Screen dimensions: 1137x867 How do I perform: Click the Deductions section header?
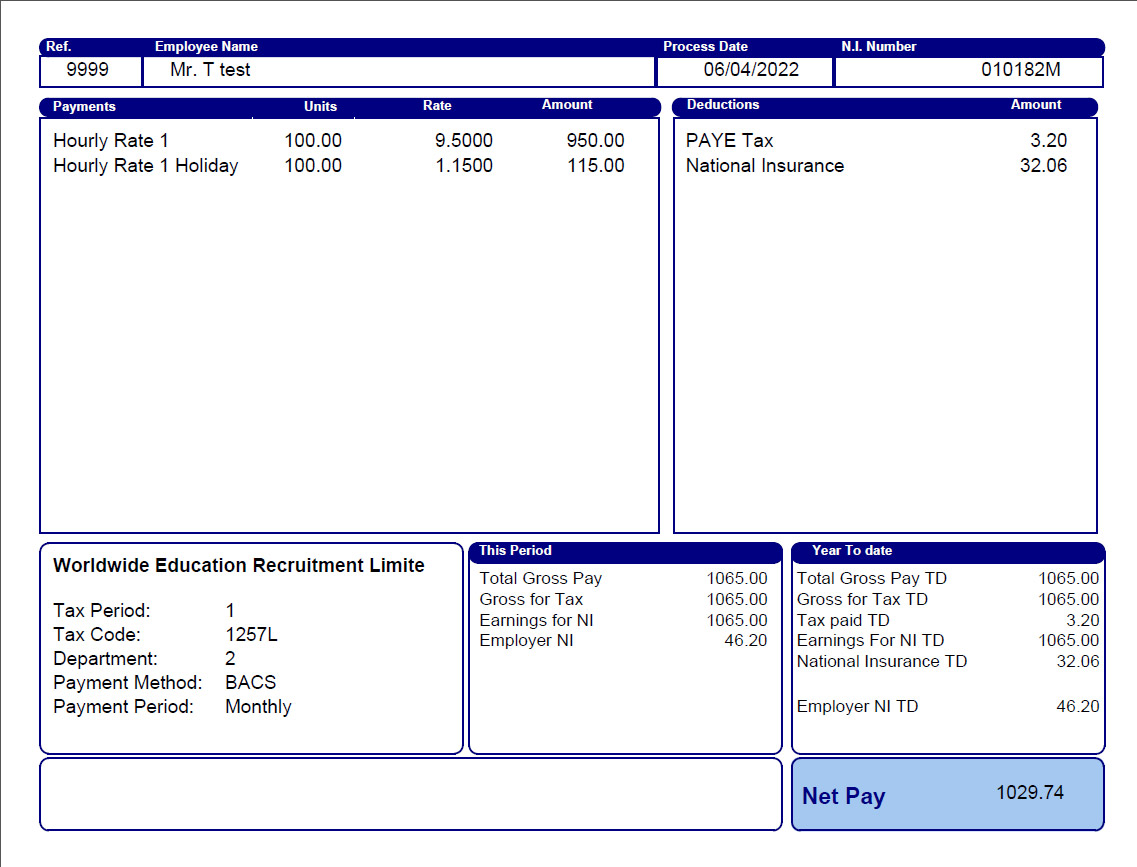pos(722,106)
